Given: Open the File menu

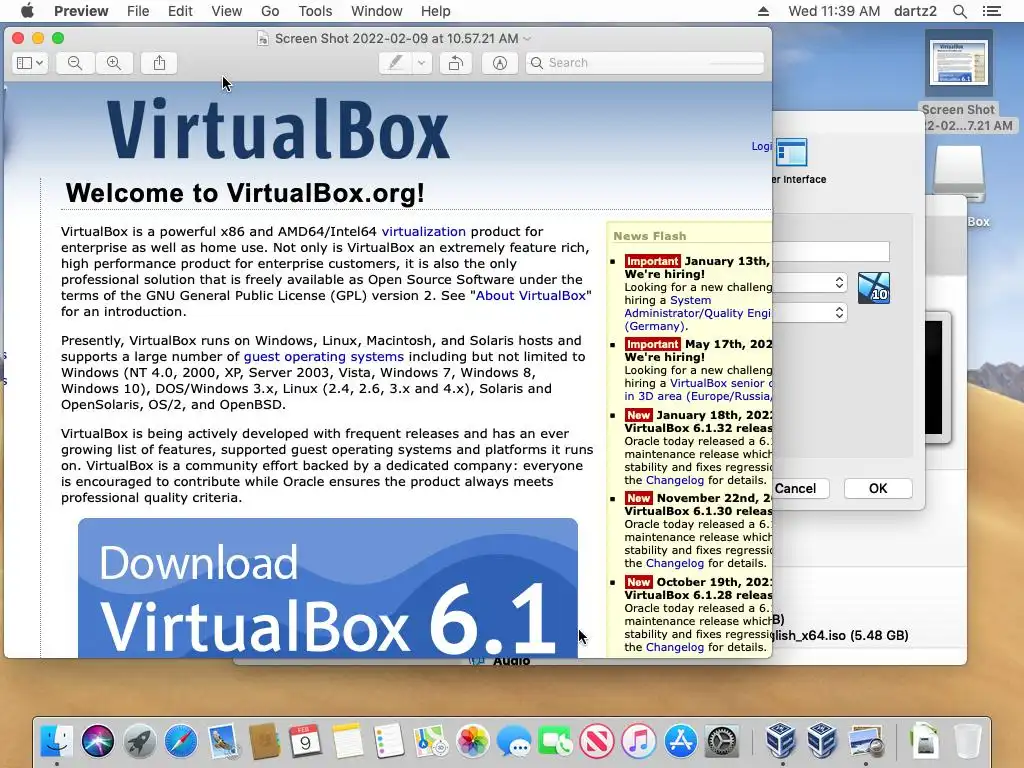Looking at the screenshot, I should click(x=138, y=11).
